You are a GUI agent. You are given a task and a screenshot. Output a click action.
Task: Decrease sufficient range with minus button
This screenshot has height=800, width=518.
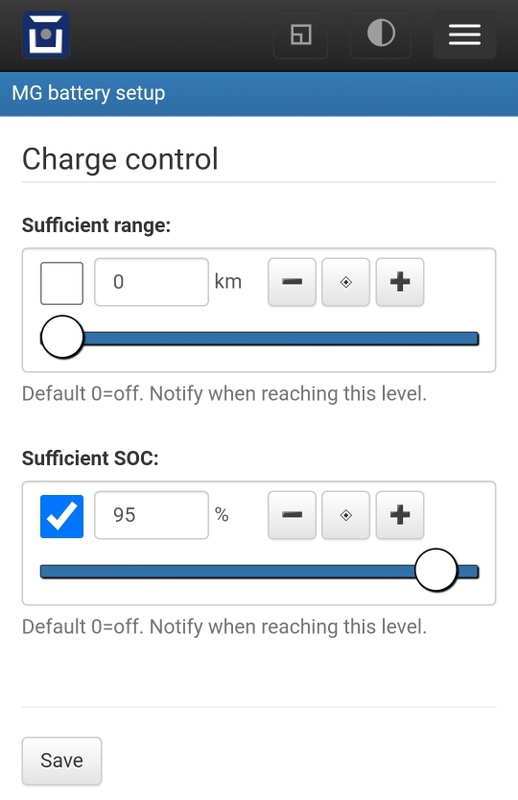coord(292,282)
